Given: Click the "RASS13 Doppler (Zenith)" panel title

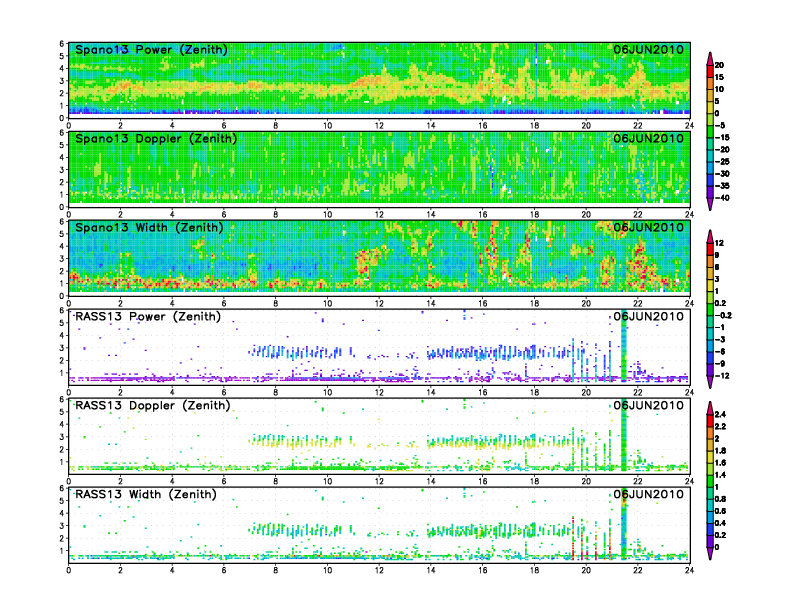Looking at the screenshot, I should tap(153, 405).
